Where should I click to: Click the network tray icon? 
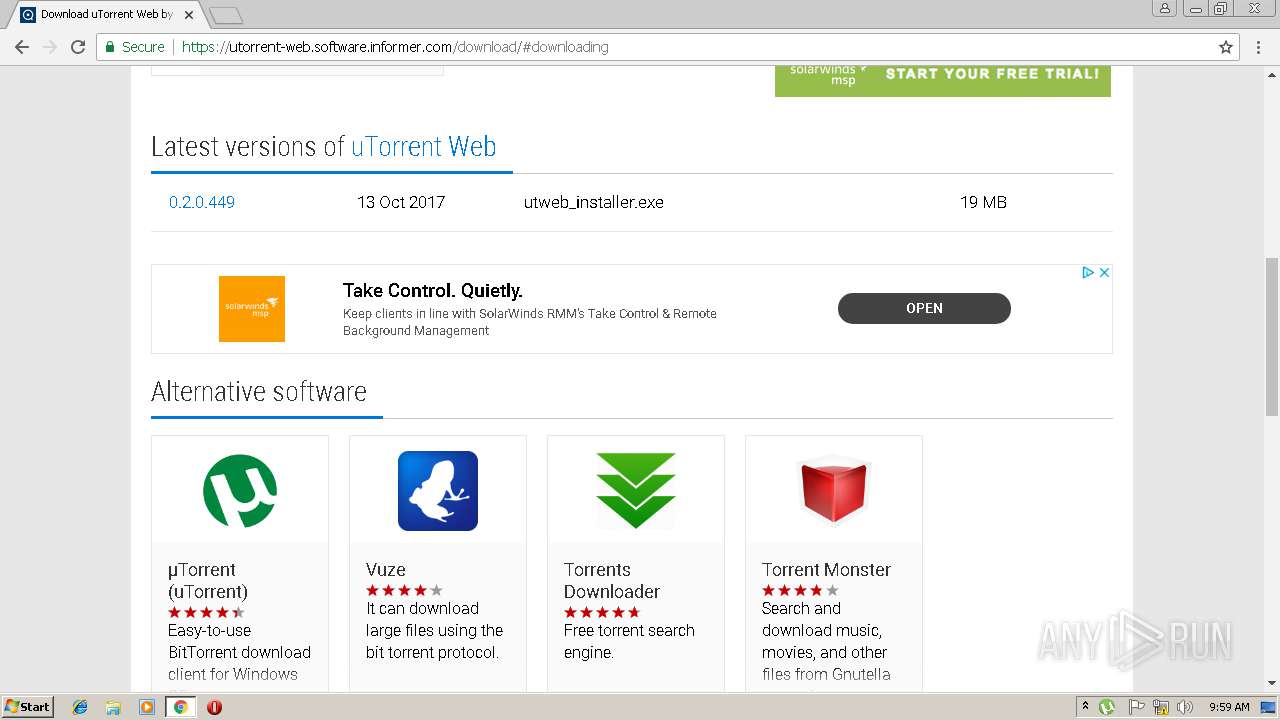point(1161,707)
